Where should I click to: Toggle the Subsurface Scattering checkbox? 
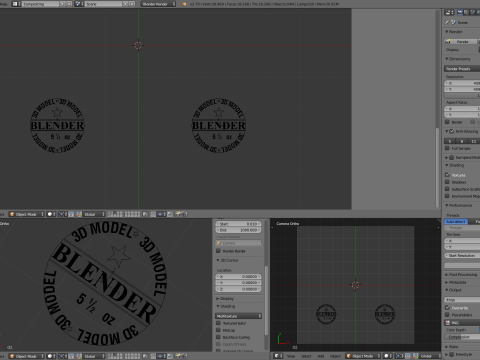click(x=448, y=189)
